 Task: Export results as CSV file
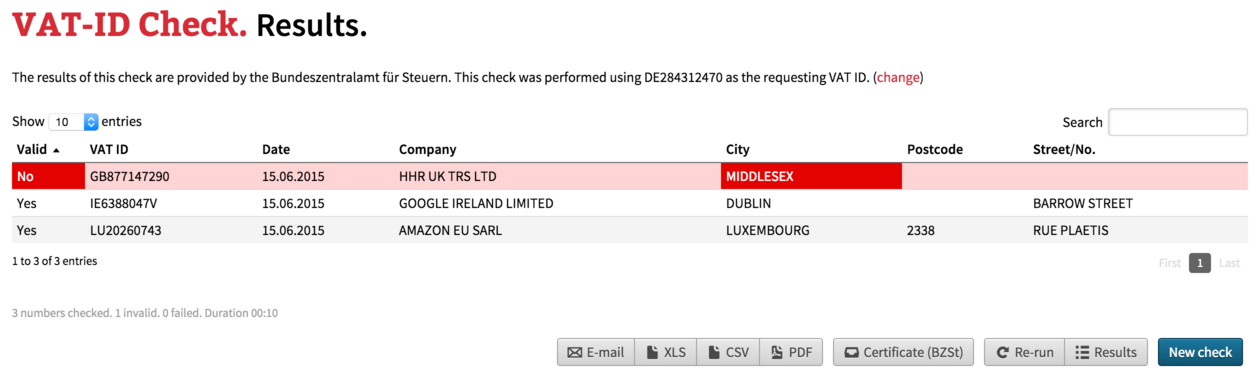pyautogui.click(x=728, y=352)
